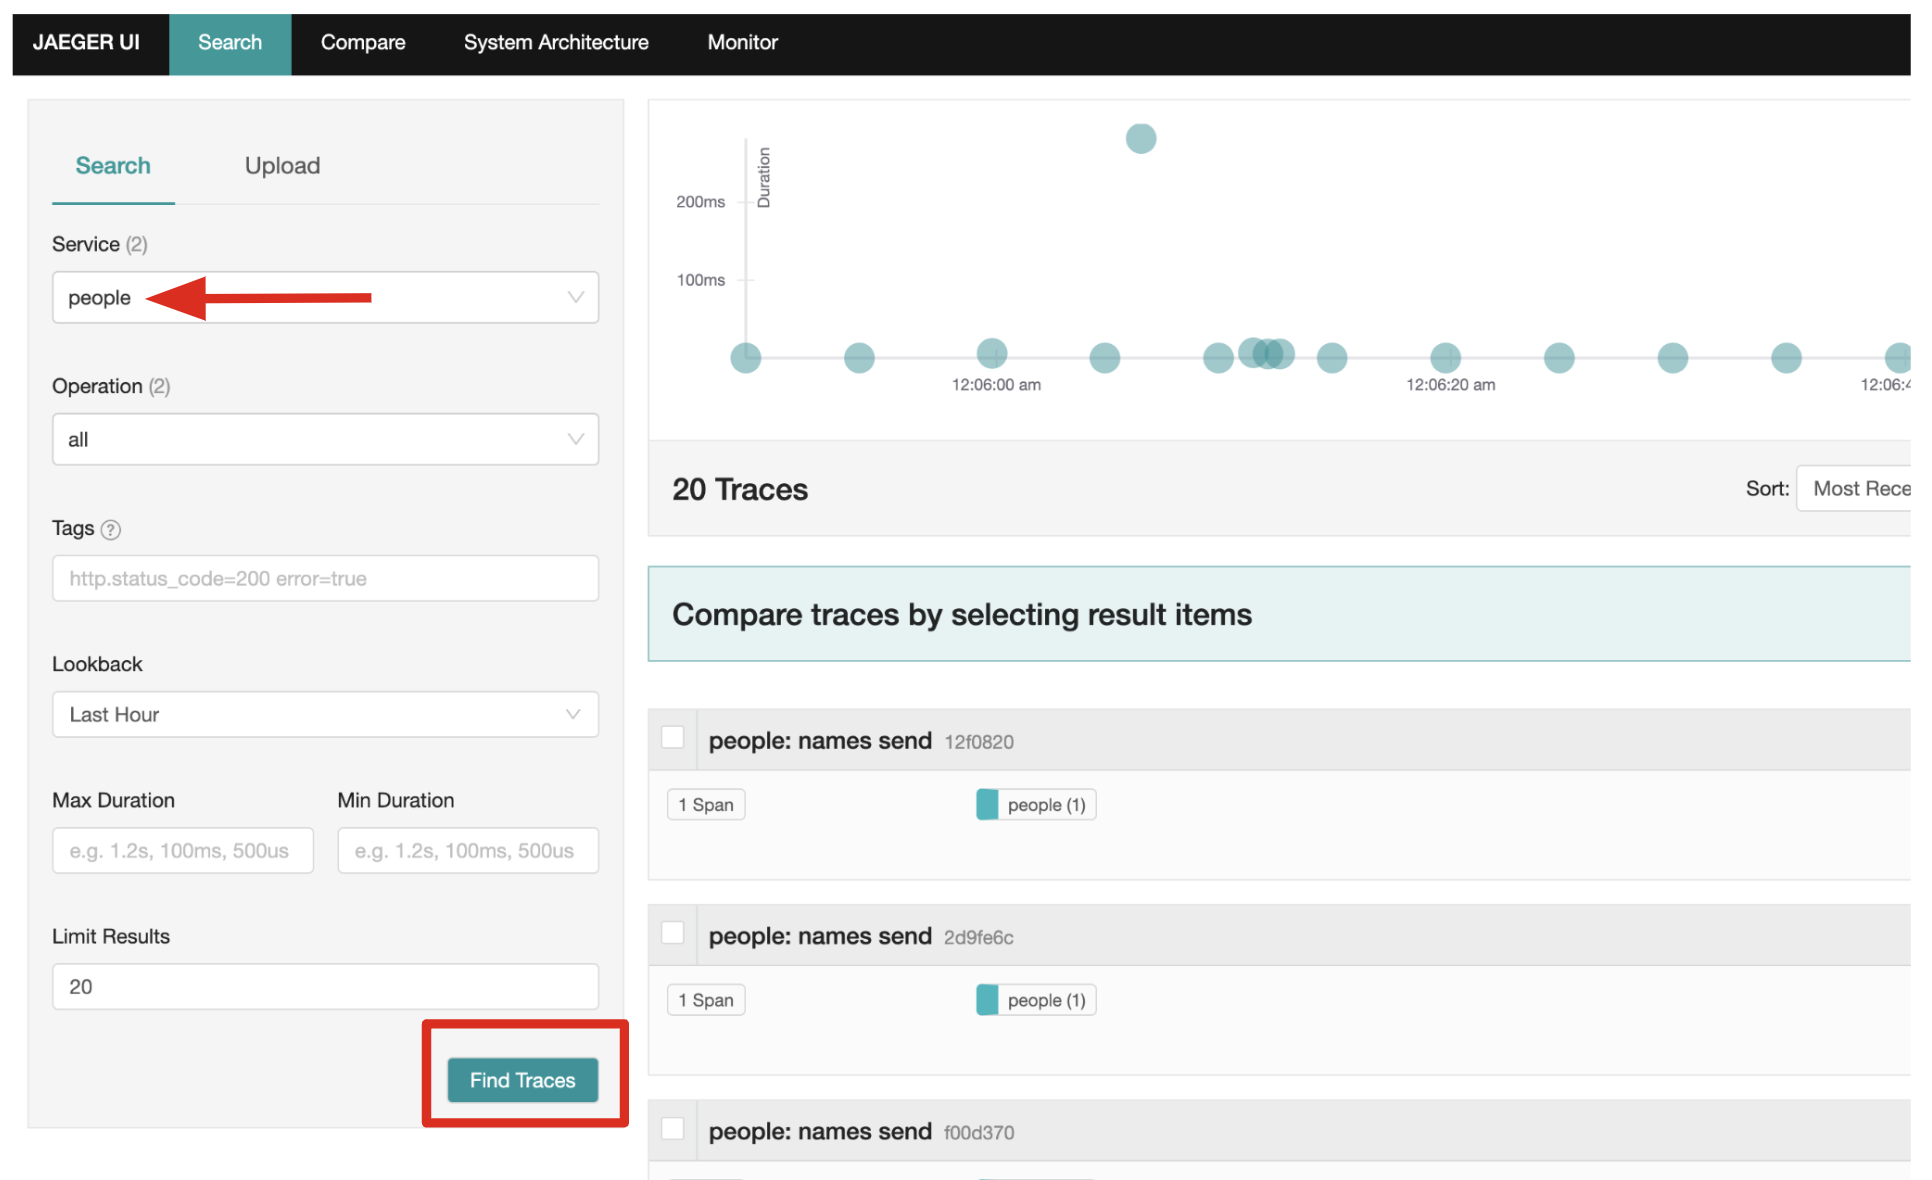The height and width of the screenshot is (1180, 1932).
Task: Click the Tags input field
Action: (325, 578)
